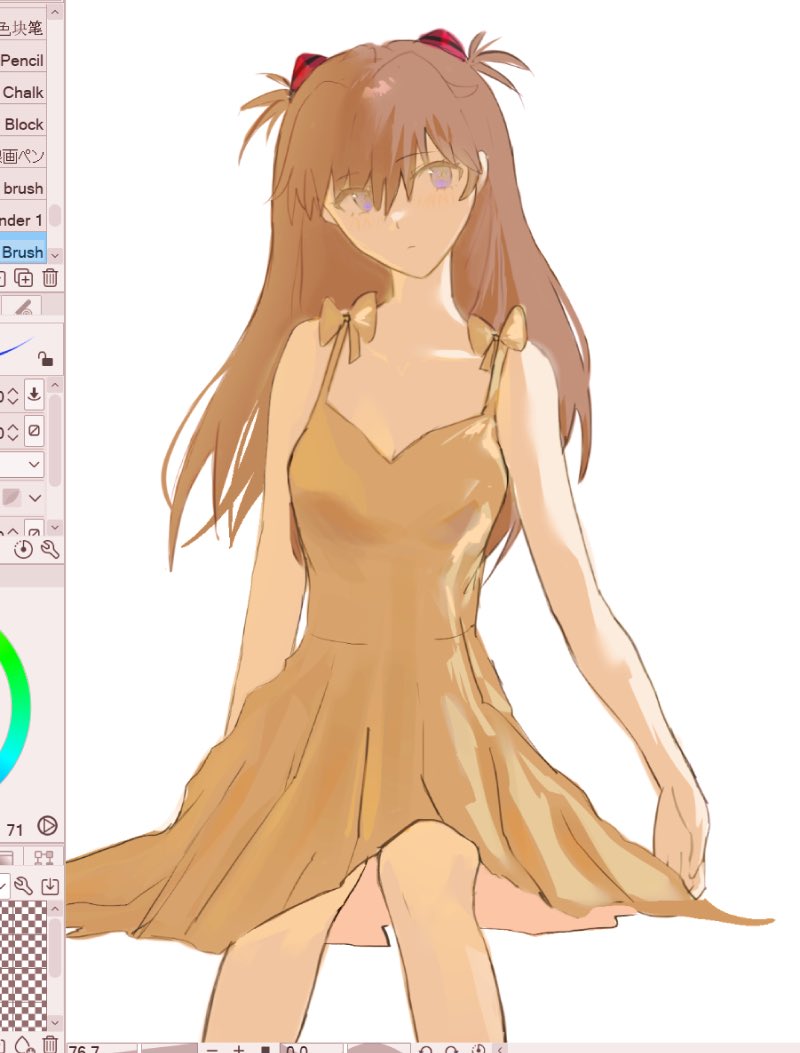Click the pattern list scrollbar thumb

point(56,948)
